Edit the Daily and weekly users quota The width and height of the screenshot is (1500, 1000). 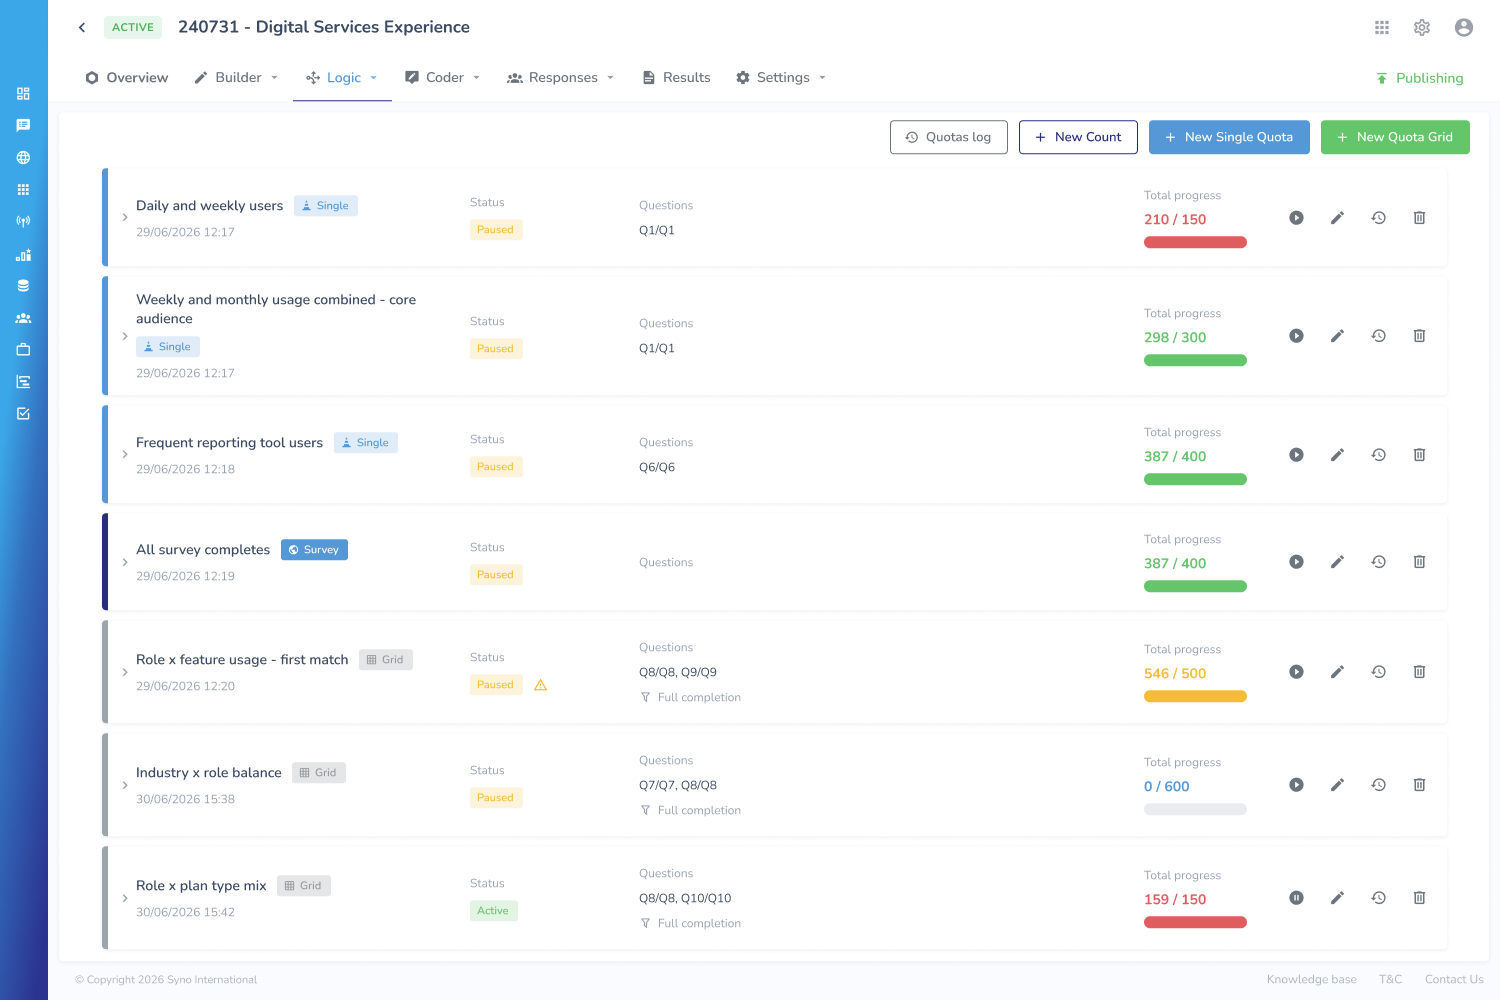pyautogui.click(x=1337, y=218)
